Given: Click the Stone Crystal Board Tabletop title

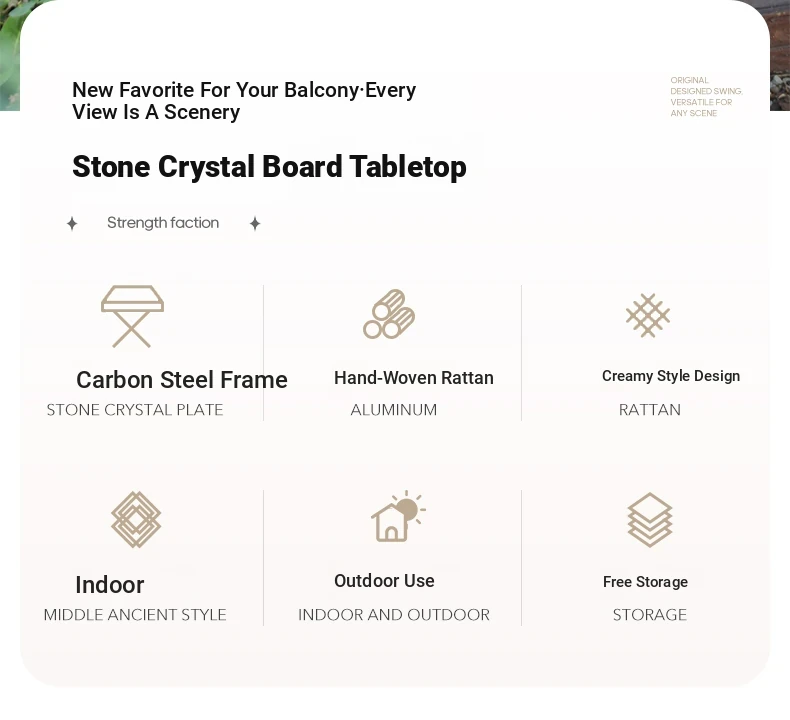Looking at the screenshot, I should click(x=269, y=167).
